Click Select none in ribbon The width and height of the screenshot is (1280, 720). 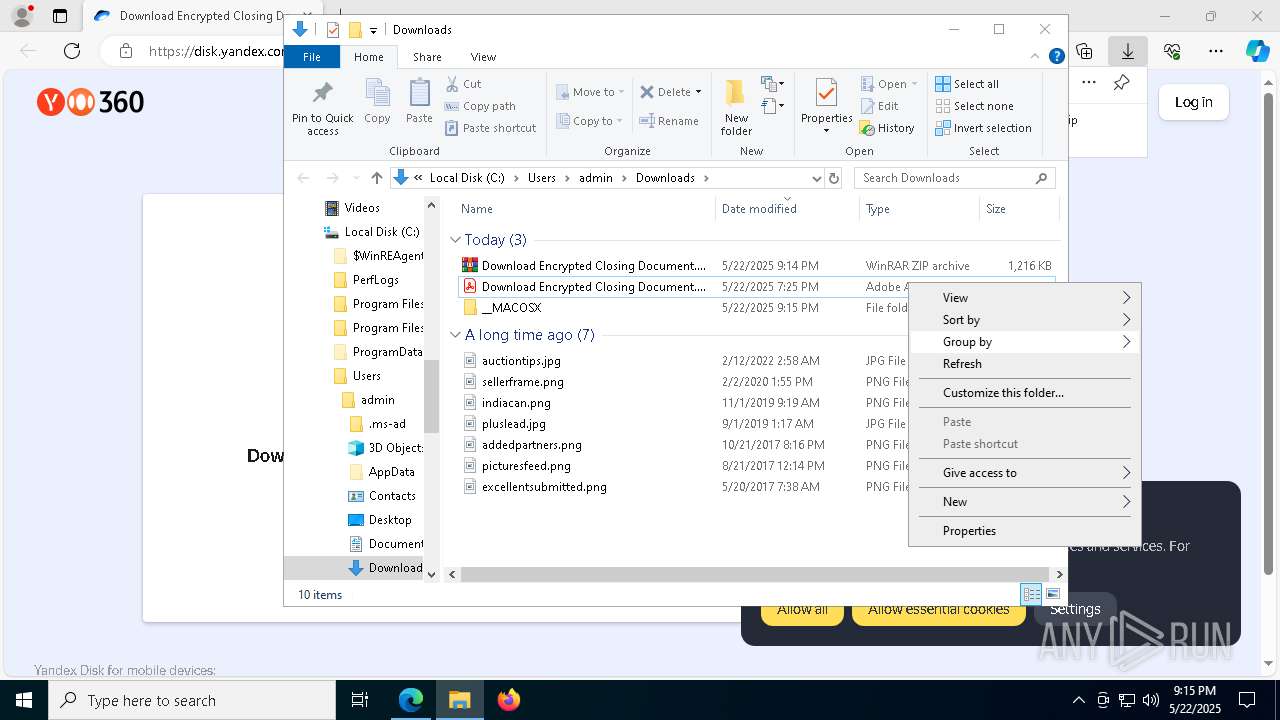(x=974, y=106)
